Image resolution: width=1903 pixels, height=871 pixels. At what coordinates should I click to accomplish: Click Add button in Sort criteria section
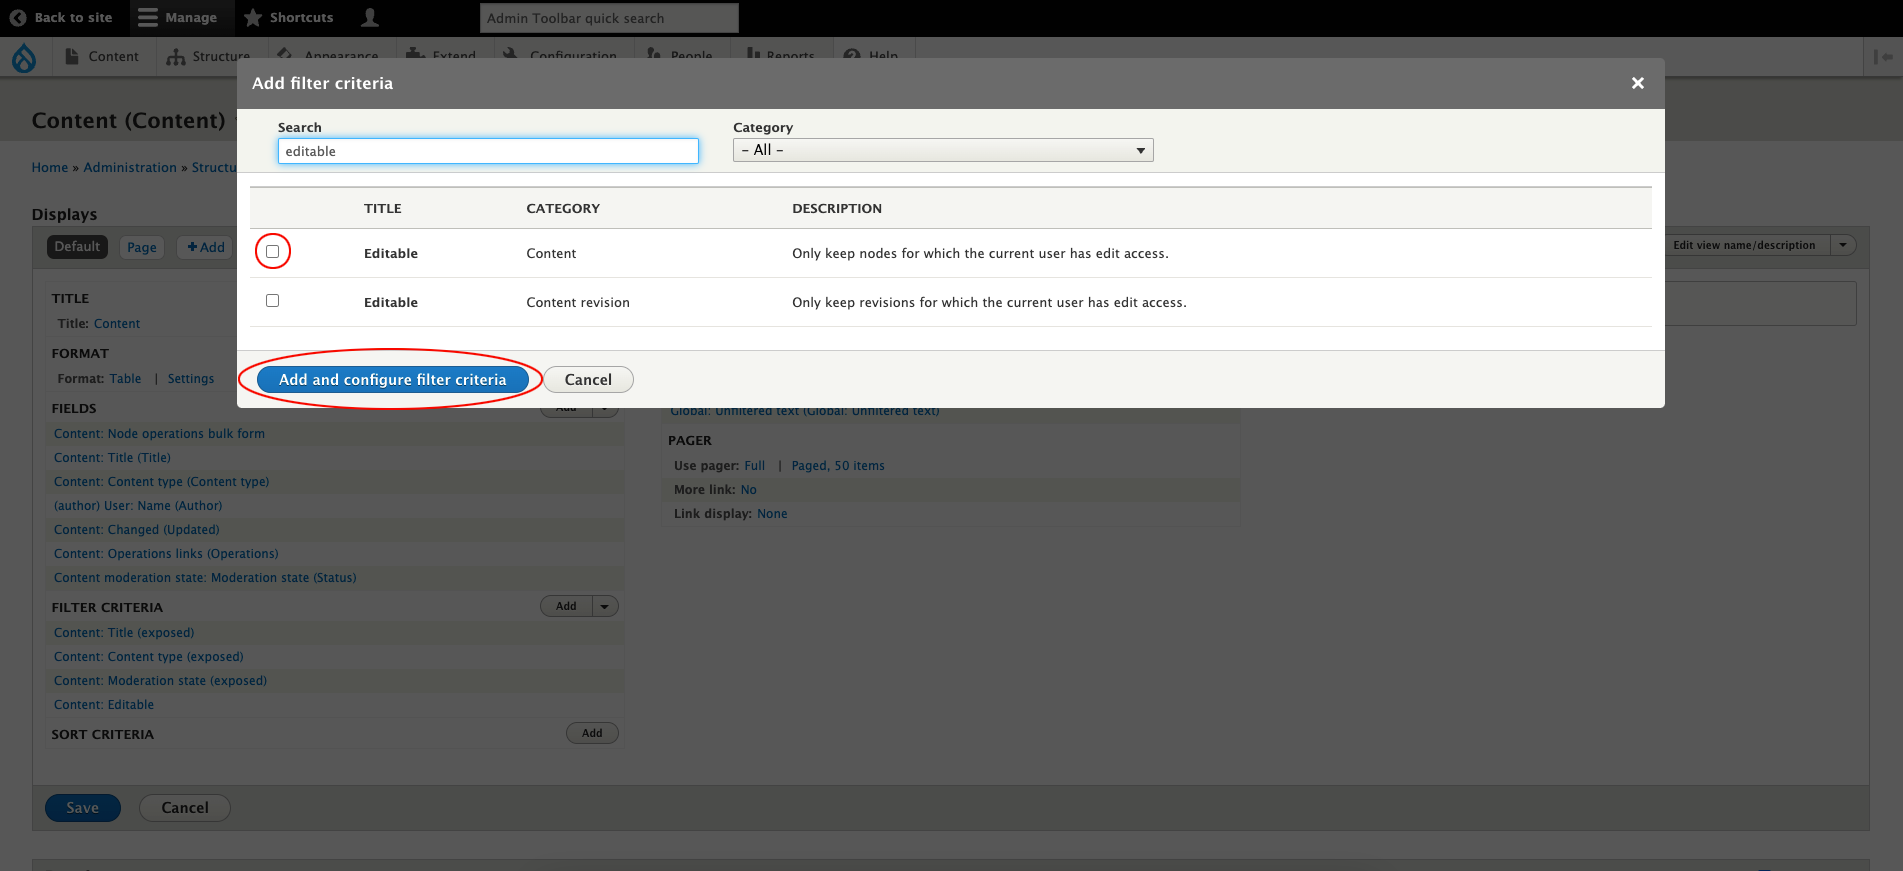pos(592,733)
